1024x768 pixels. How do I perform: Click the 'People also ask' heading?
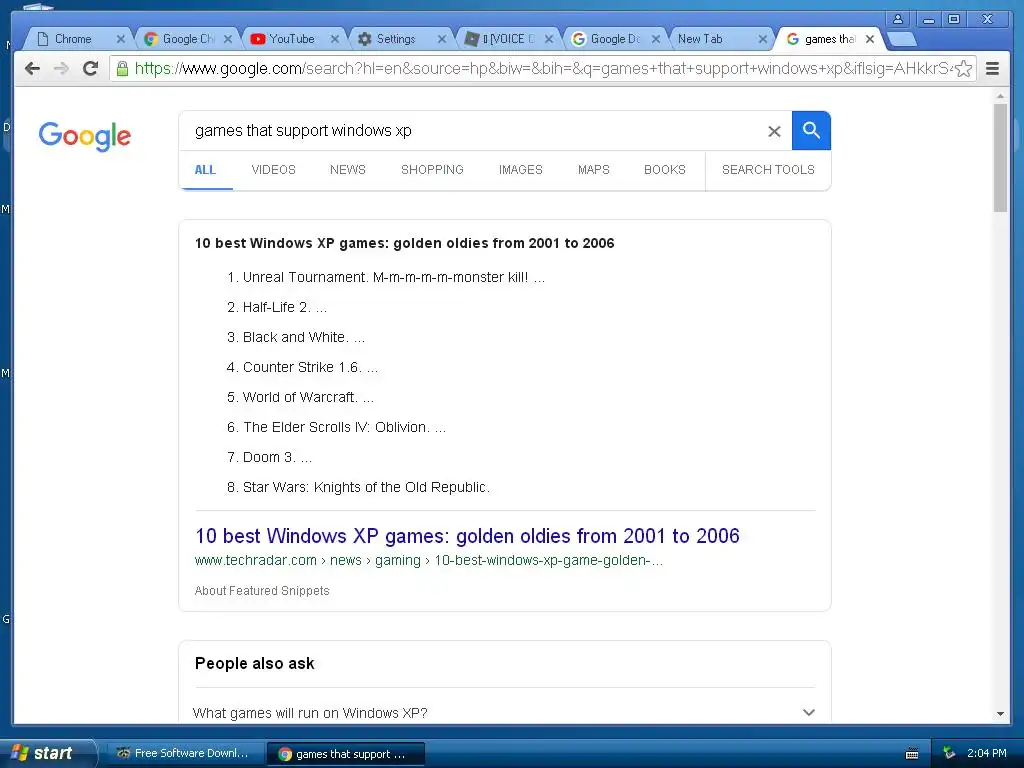point(255,664)
